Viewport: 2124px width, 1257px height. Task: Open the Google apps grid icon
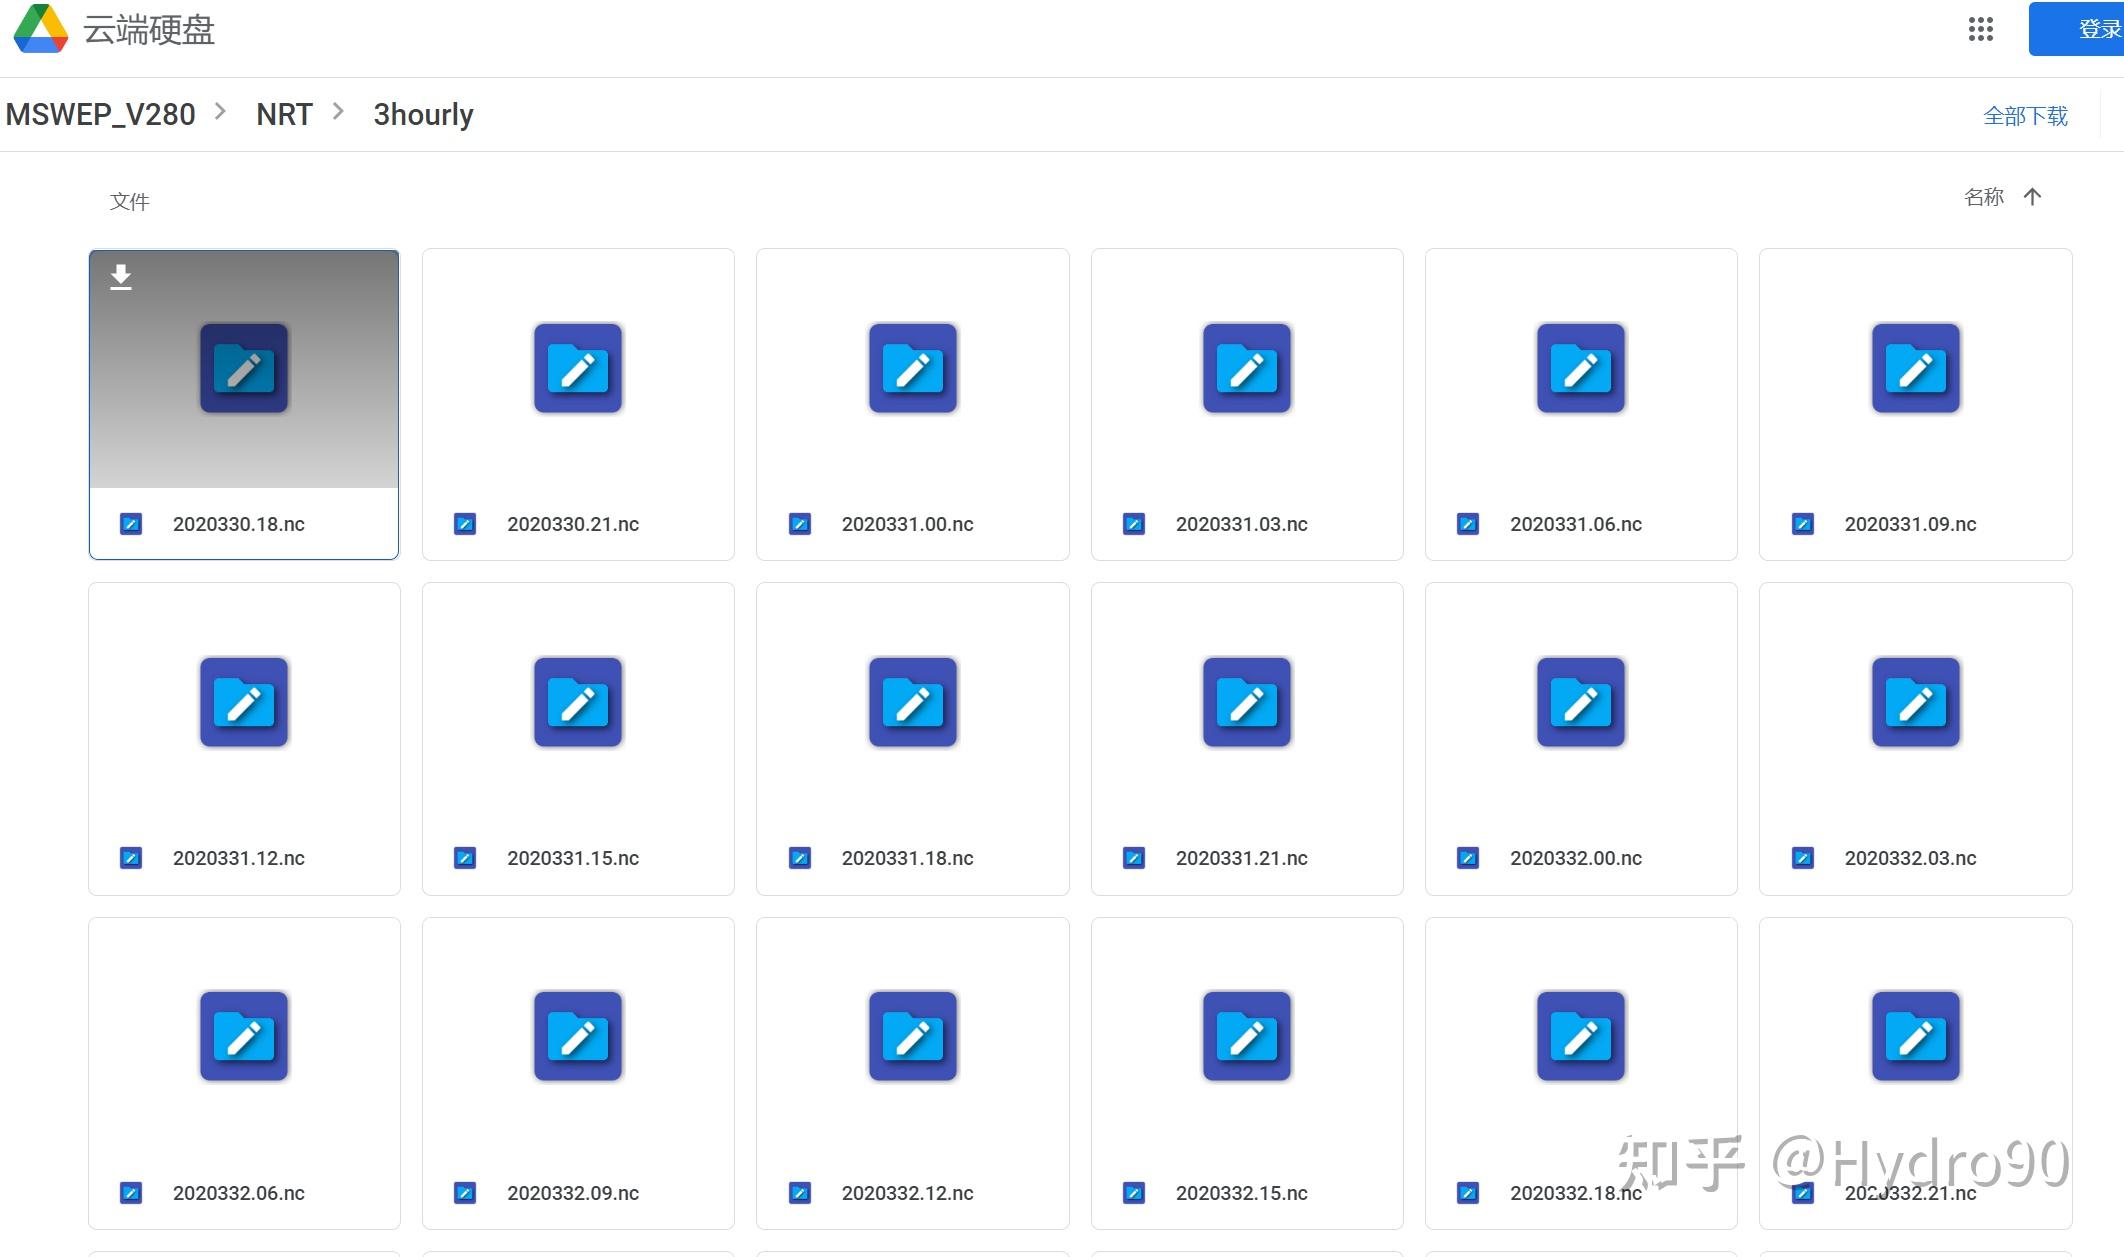tap(1980, 29)
